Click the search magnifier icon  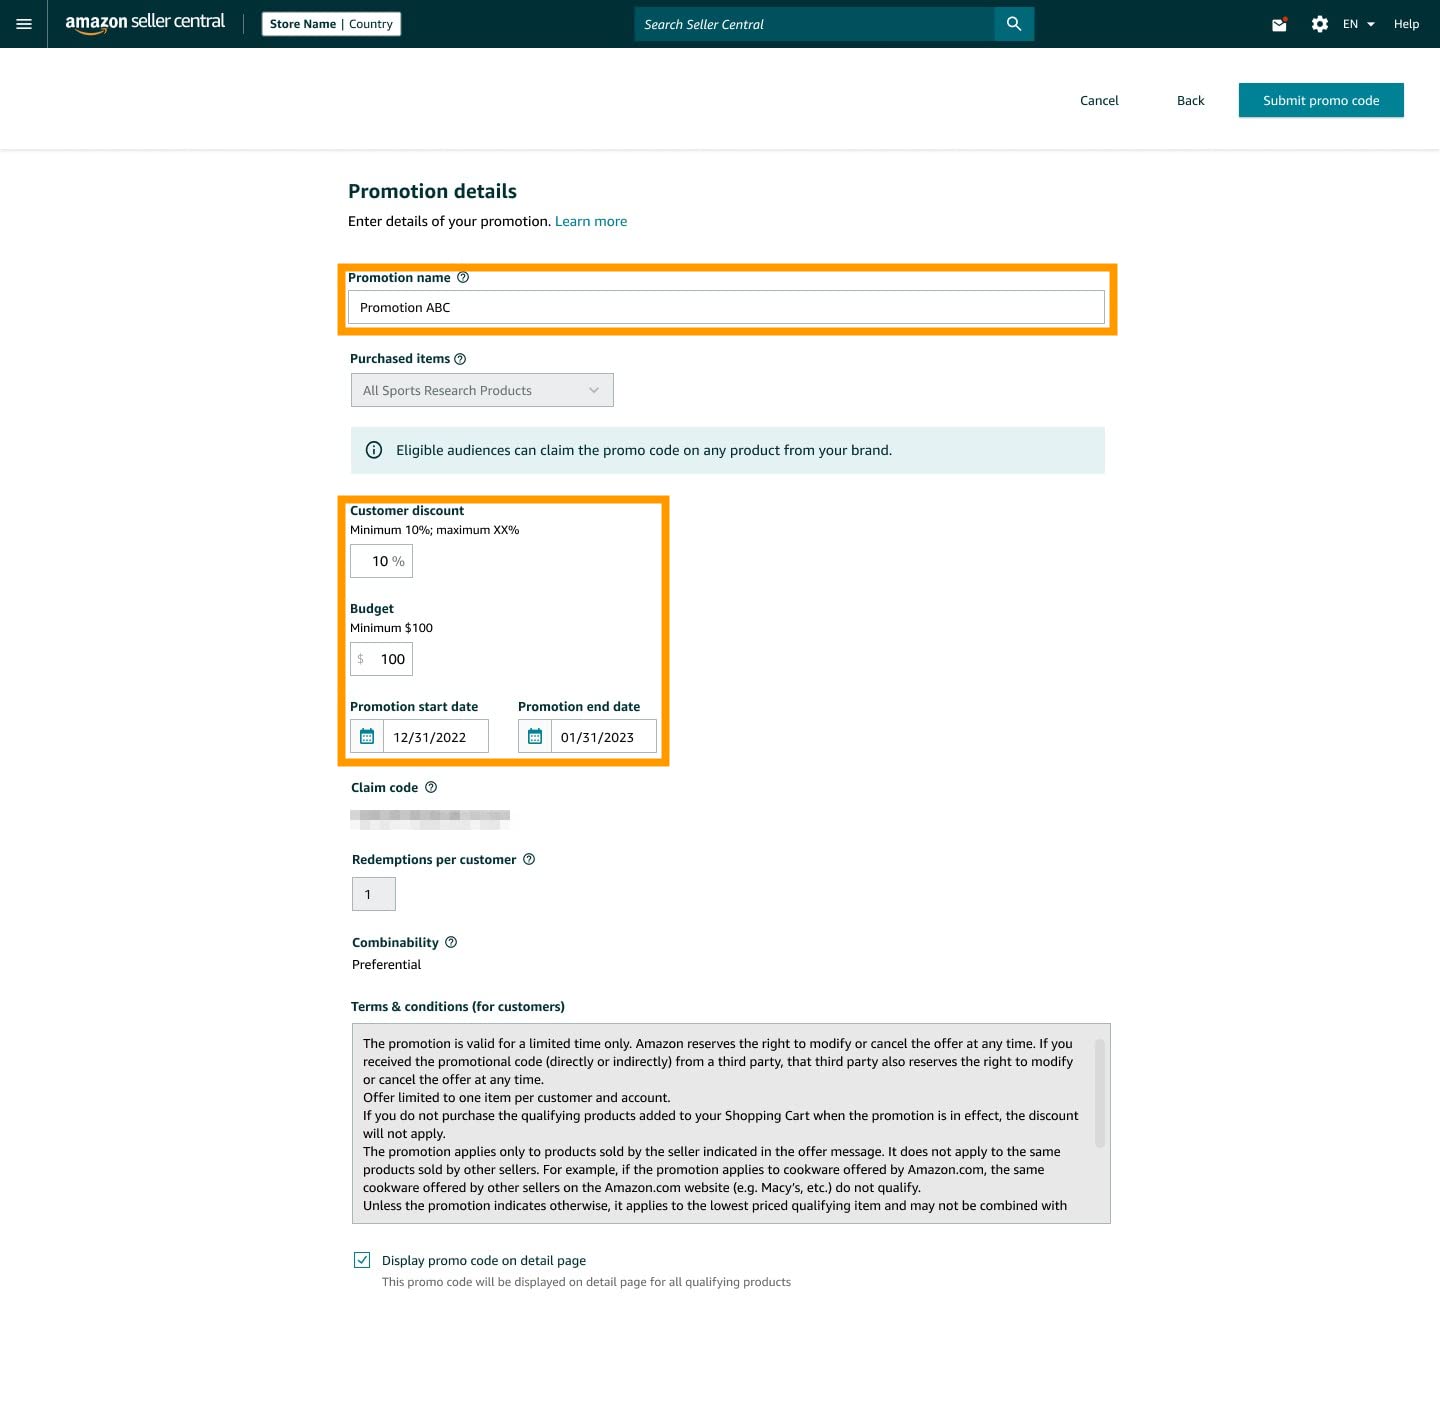pos(1014,24)
